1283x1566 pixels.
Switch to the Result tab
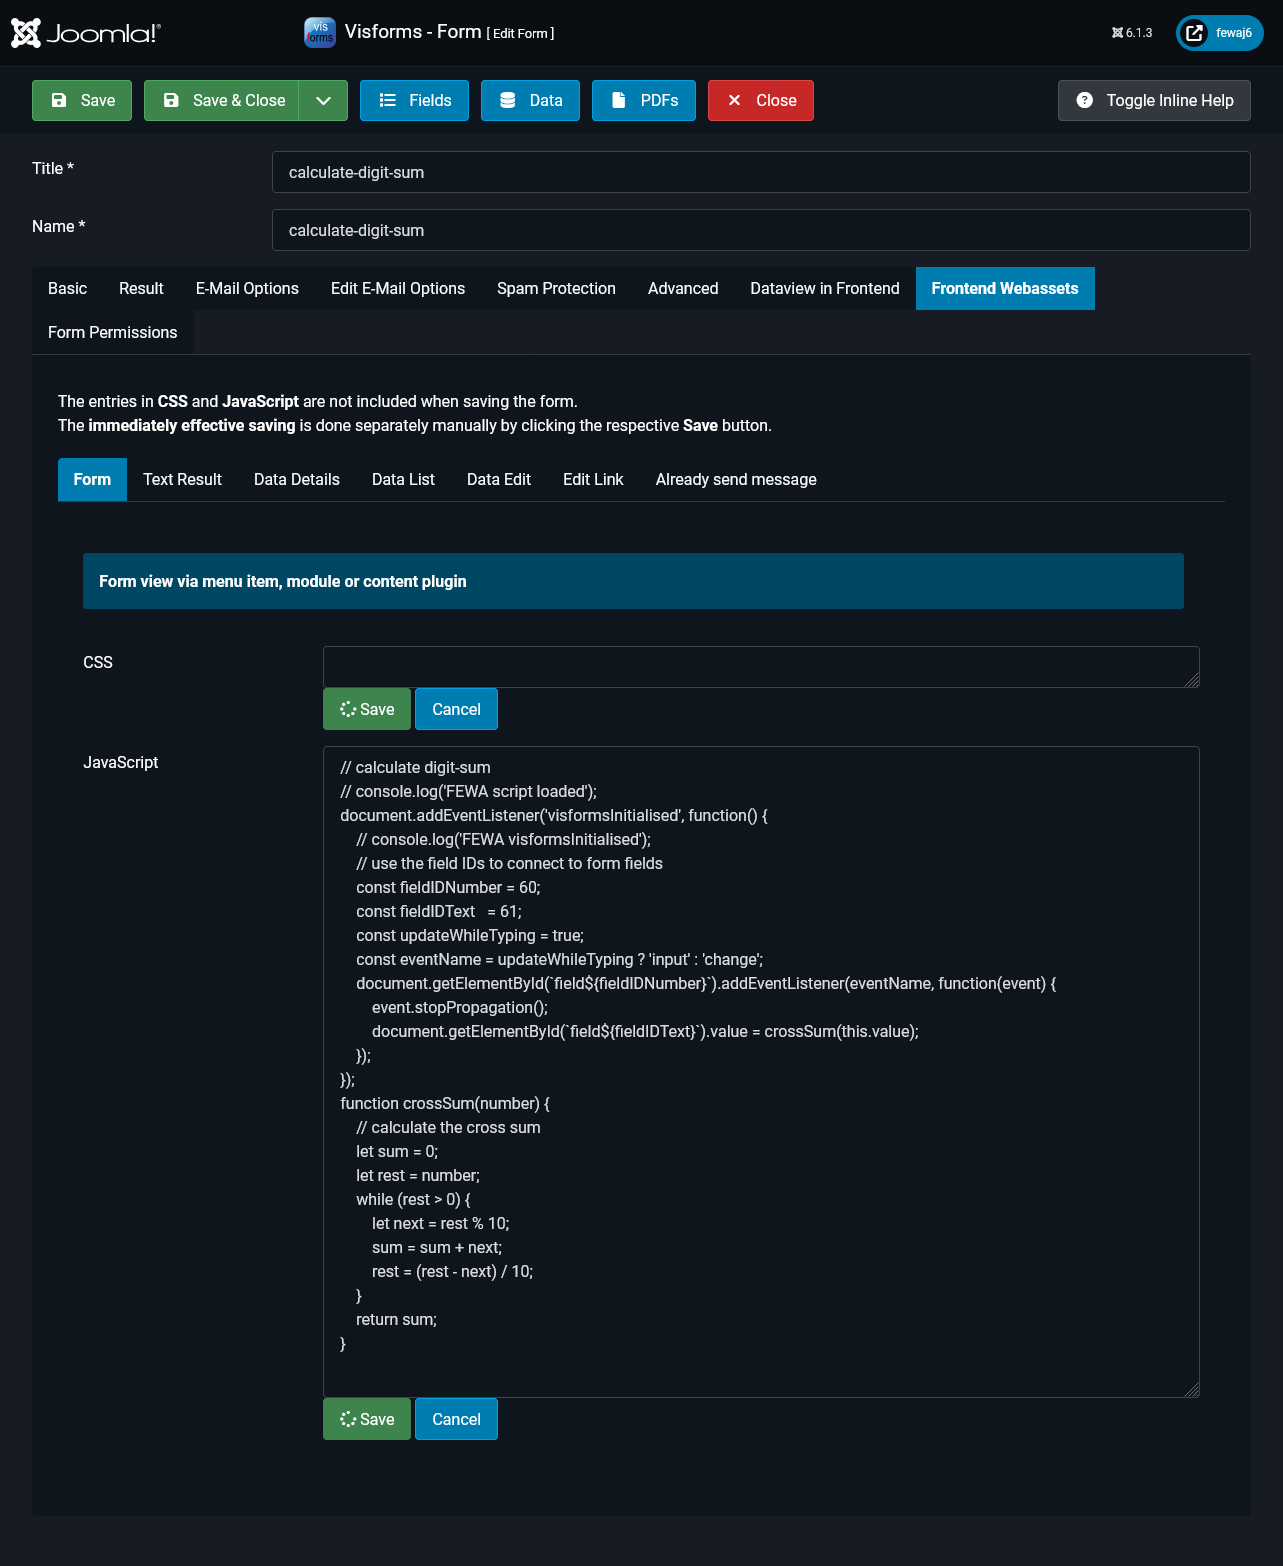[141, 288]
